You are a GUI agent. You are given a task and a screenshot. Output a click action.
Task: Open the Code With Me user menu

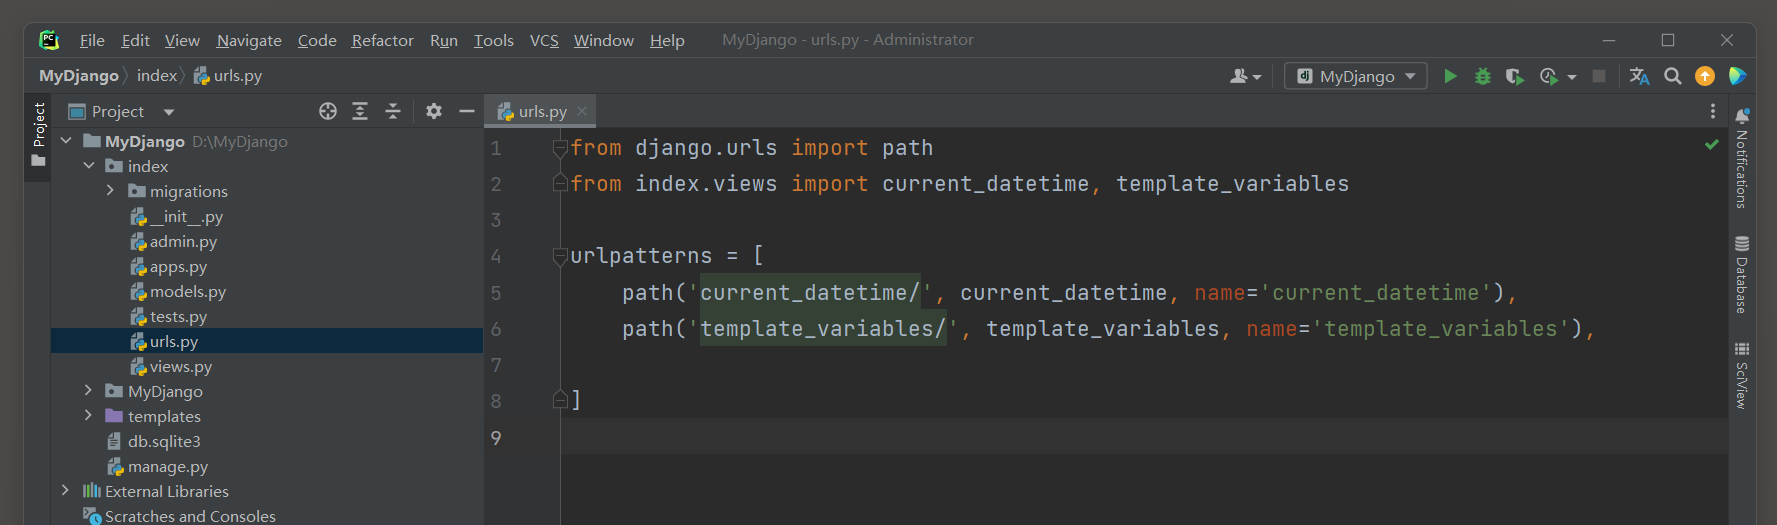(1245, 76)
